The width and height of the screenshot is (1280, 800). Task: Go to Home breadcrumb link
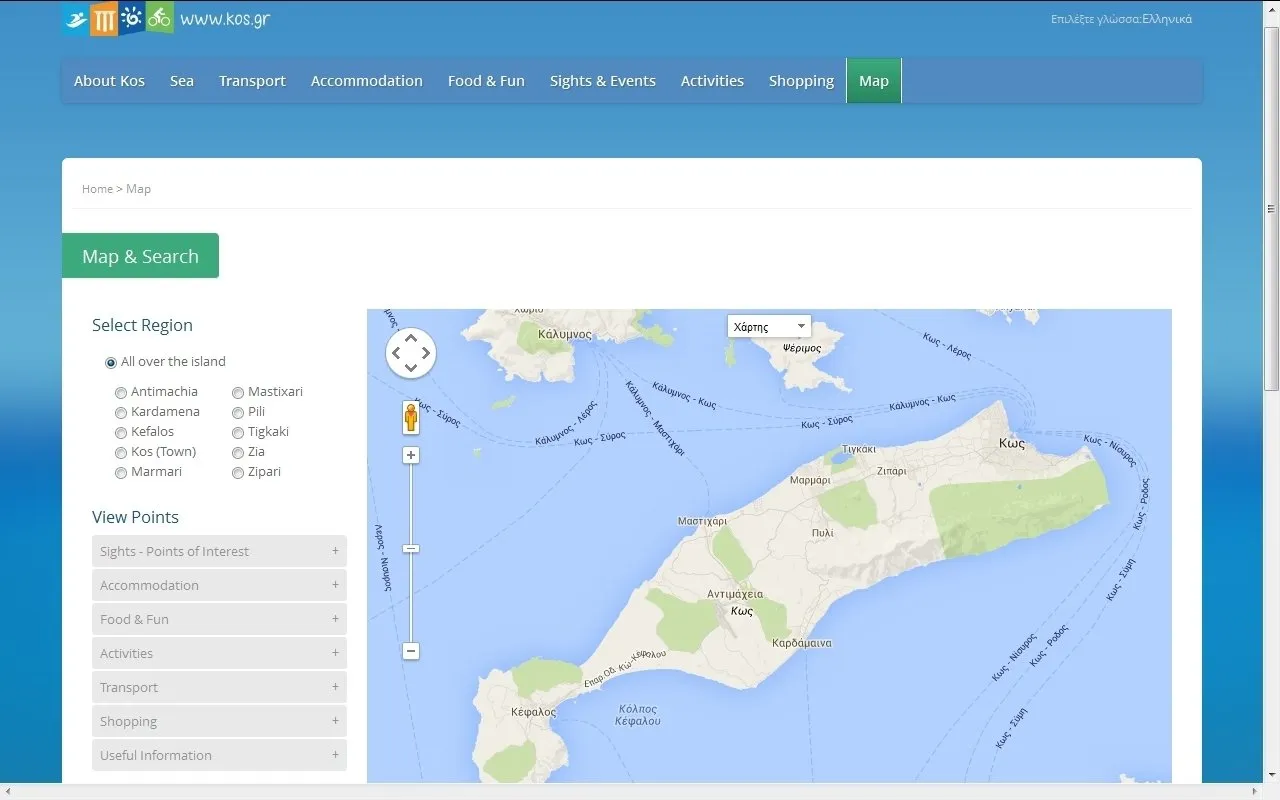97,189
